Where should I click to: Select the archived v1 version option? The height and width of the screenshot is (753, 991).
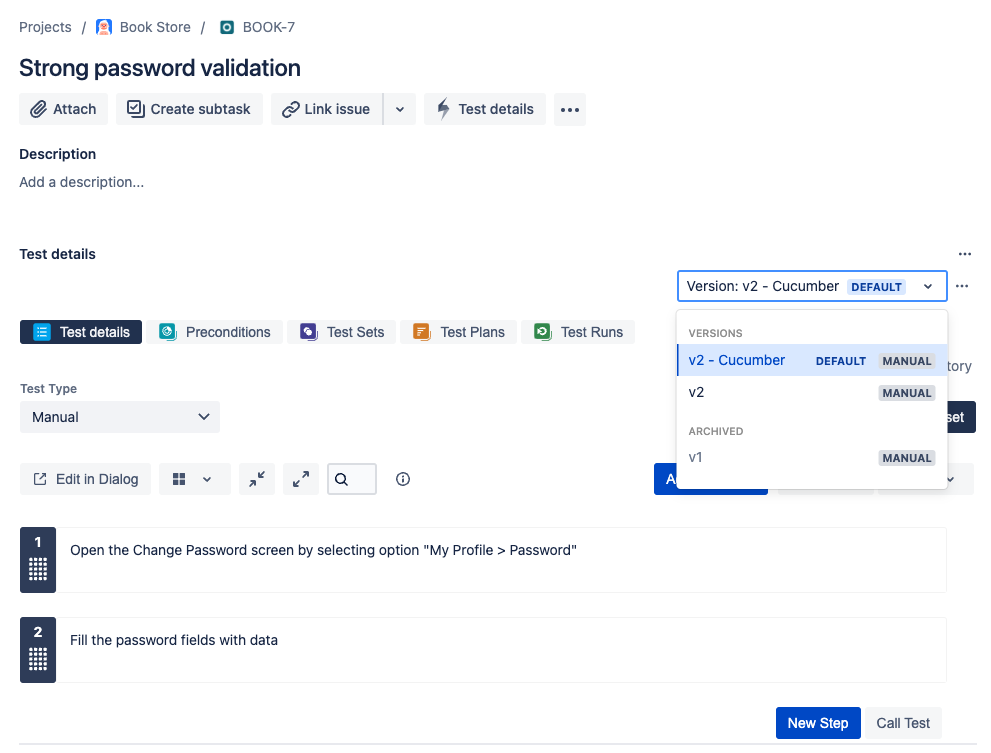[812, 458]
